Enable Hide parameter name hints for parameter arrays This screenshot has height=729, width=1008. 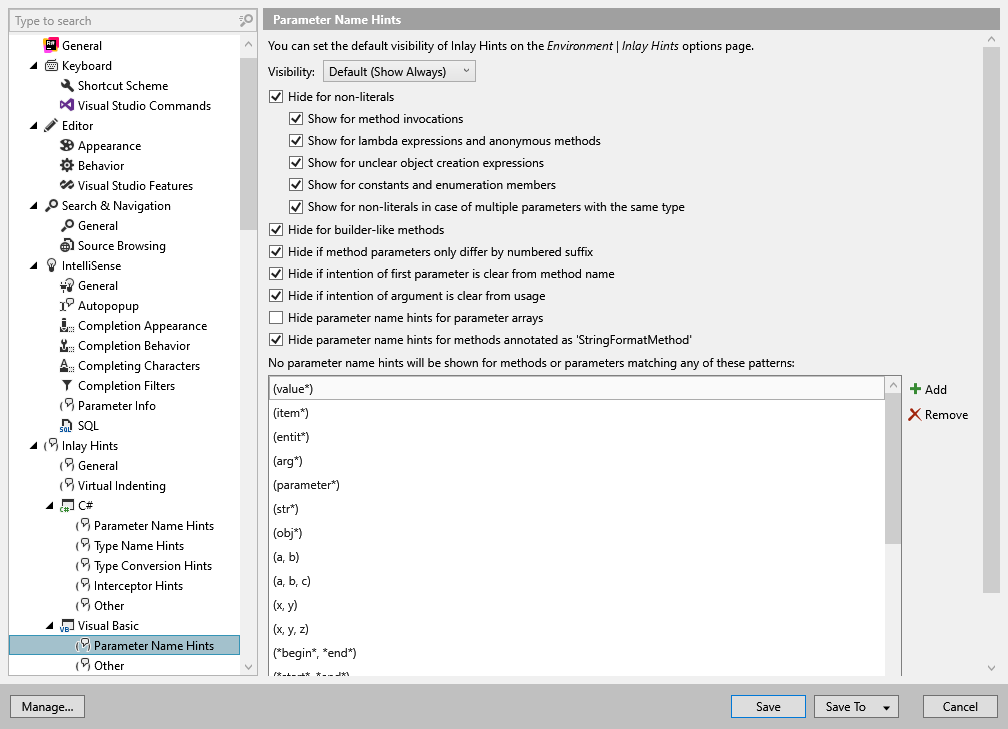point(275,317)
